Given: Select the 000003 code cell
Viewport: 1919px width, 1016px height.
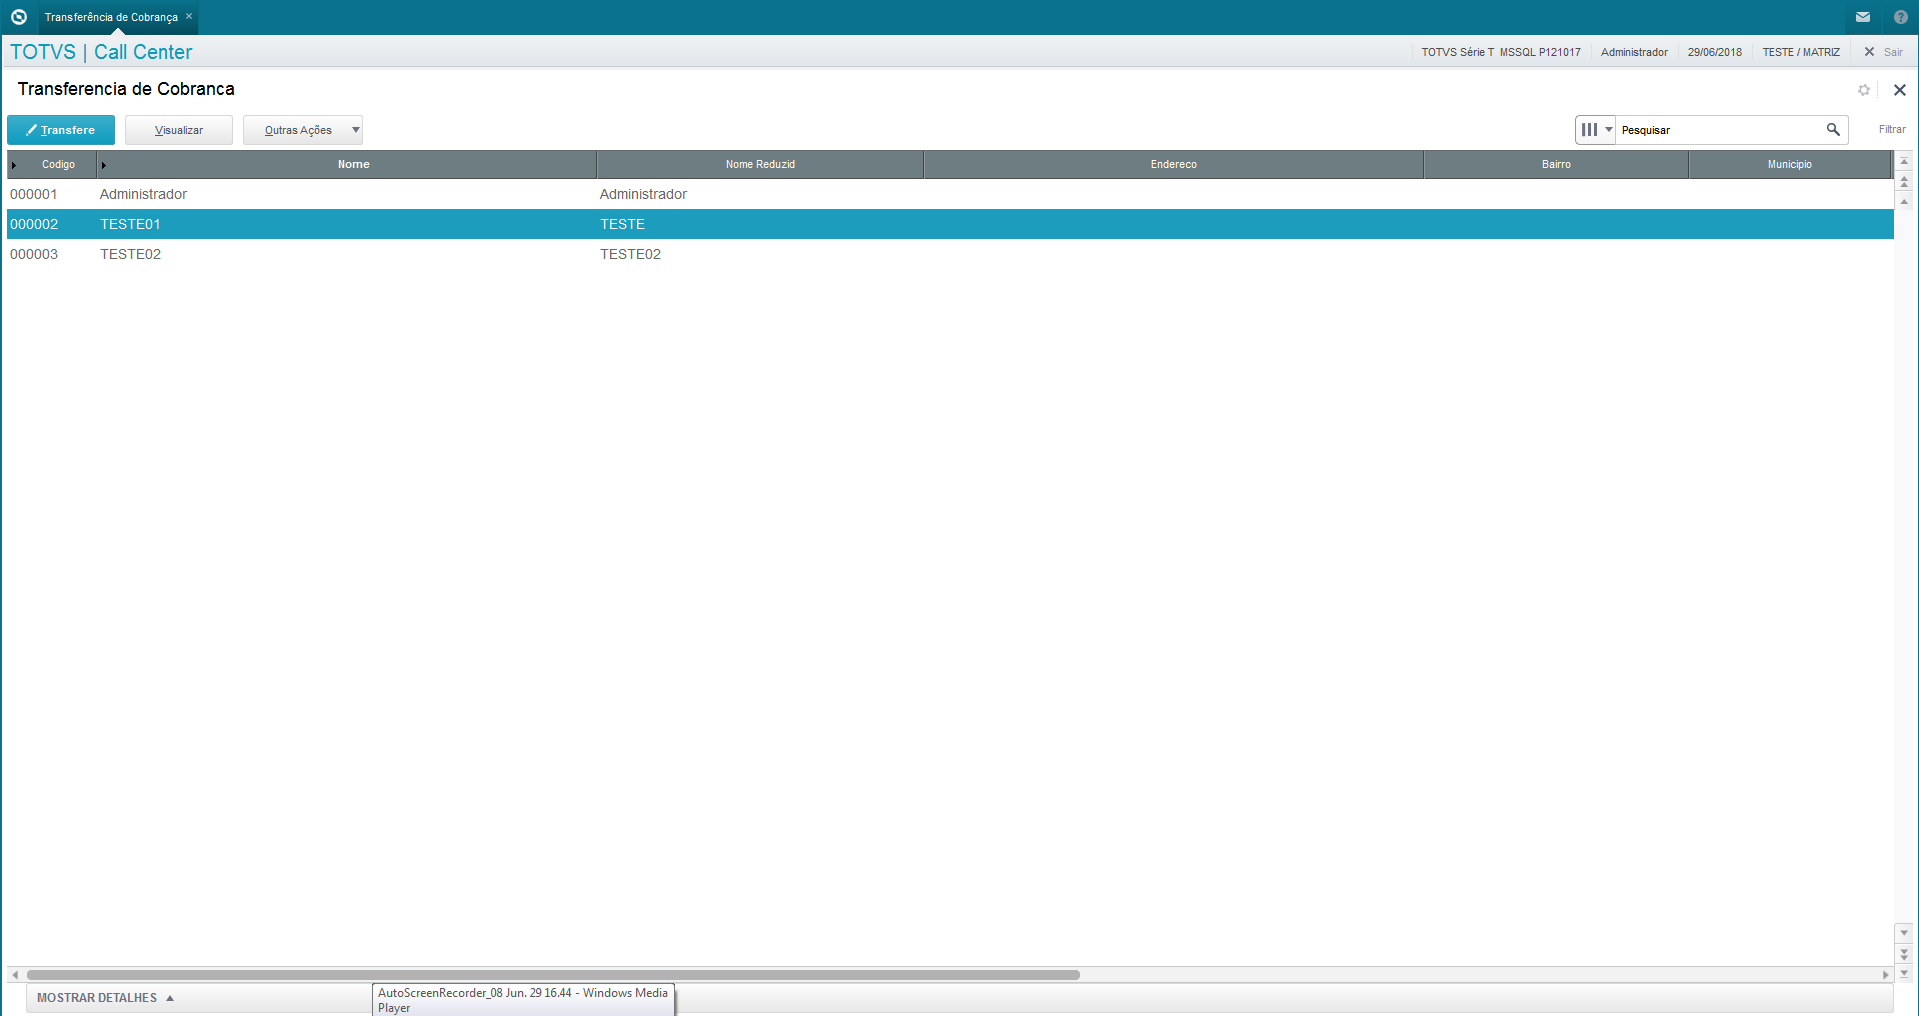Looking at the screenshot, I should click(34, 254).
